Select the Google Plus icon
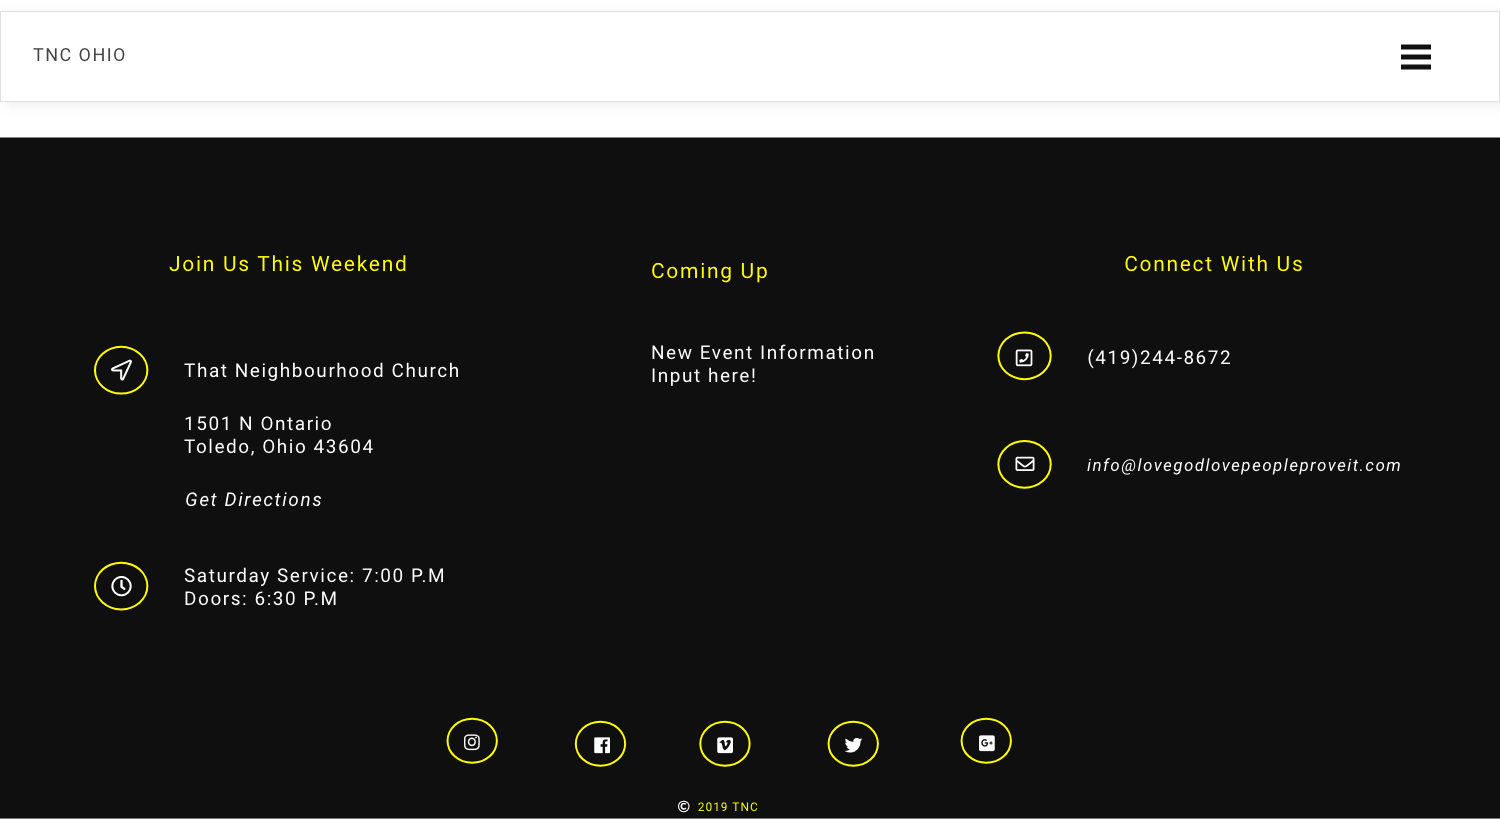 tap(986, 741)
